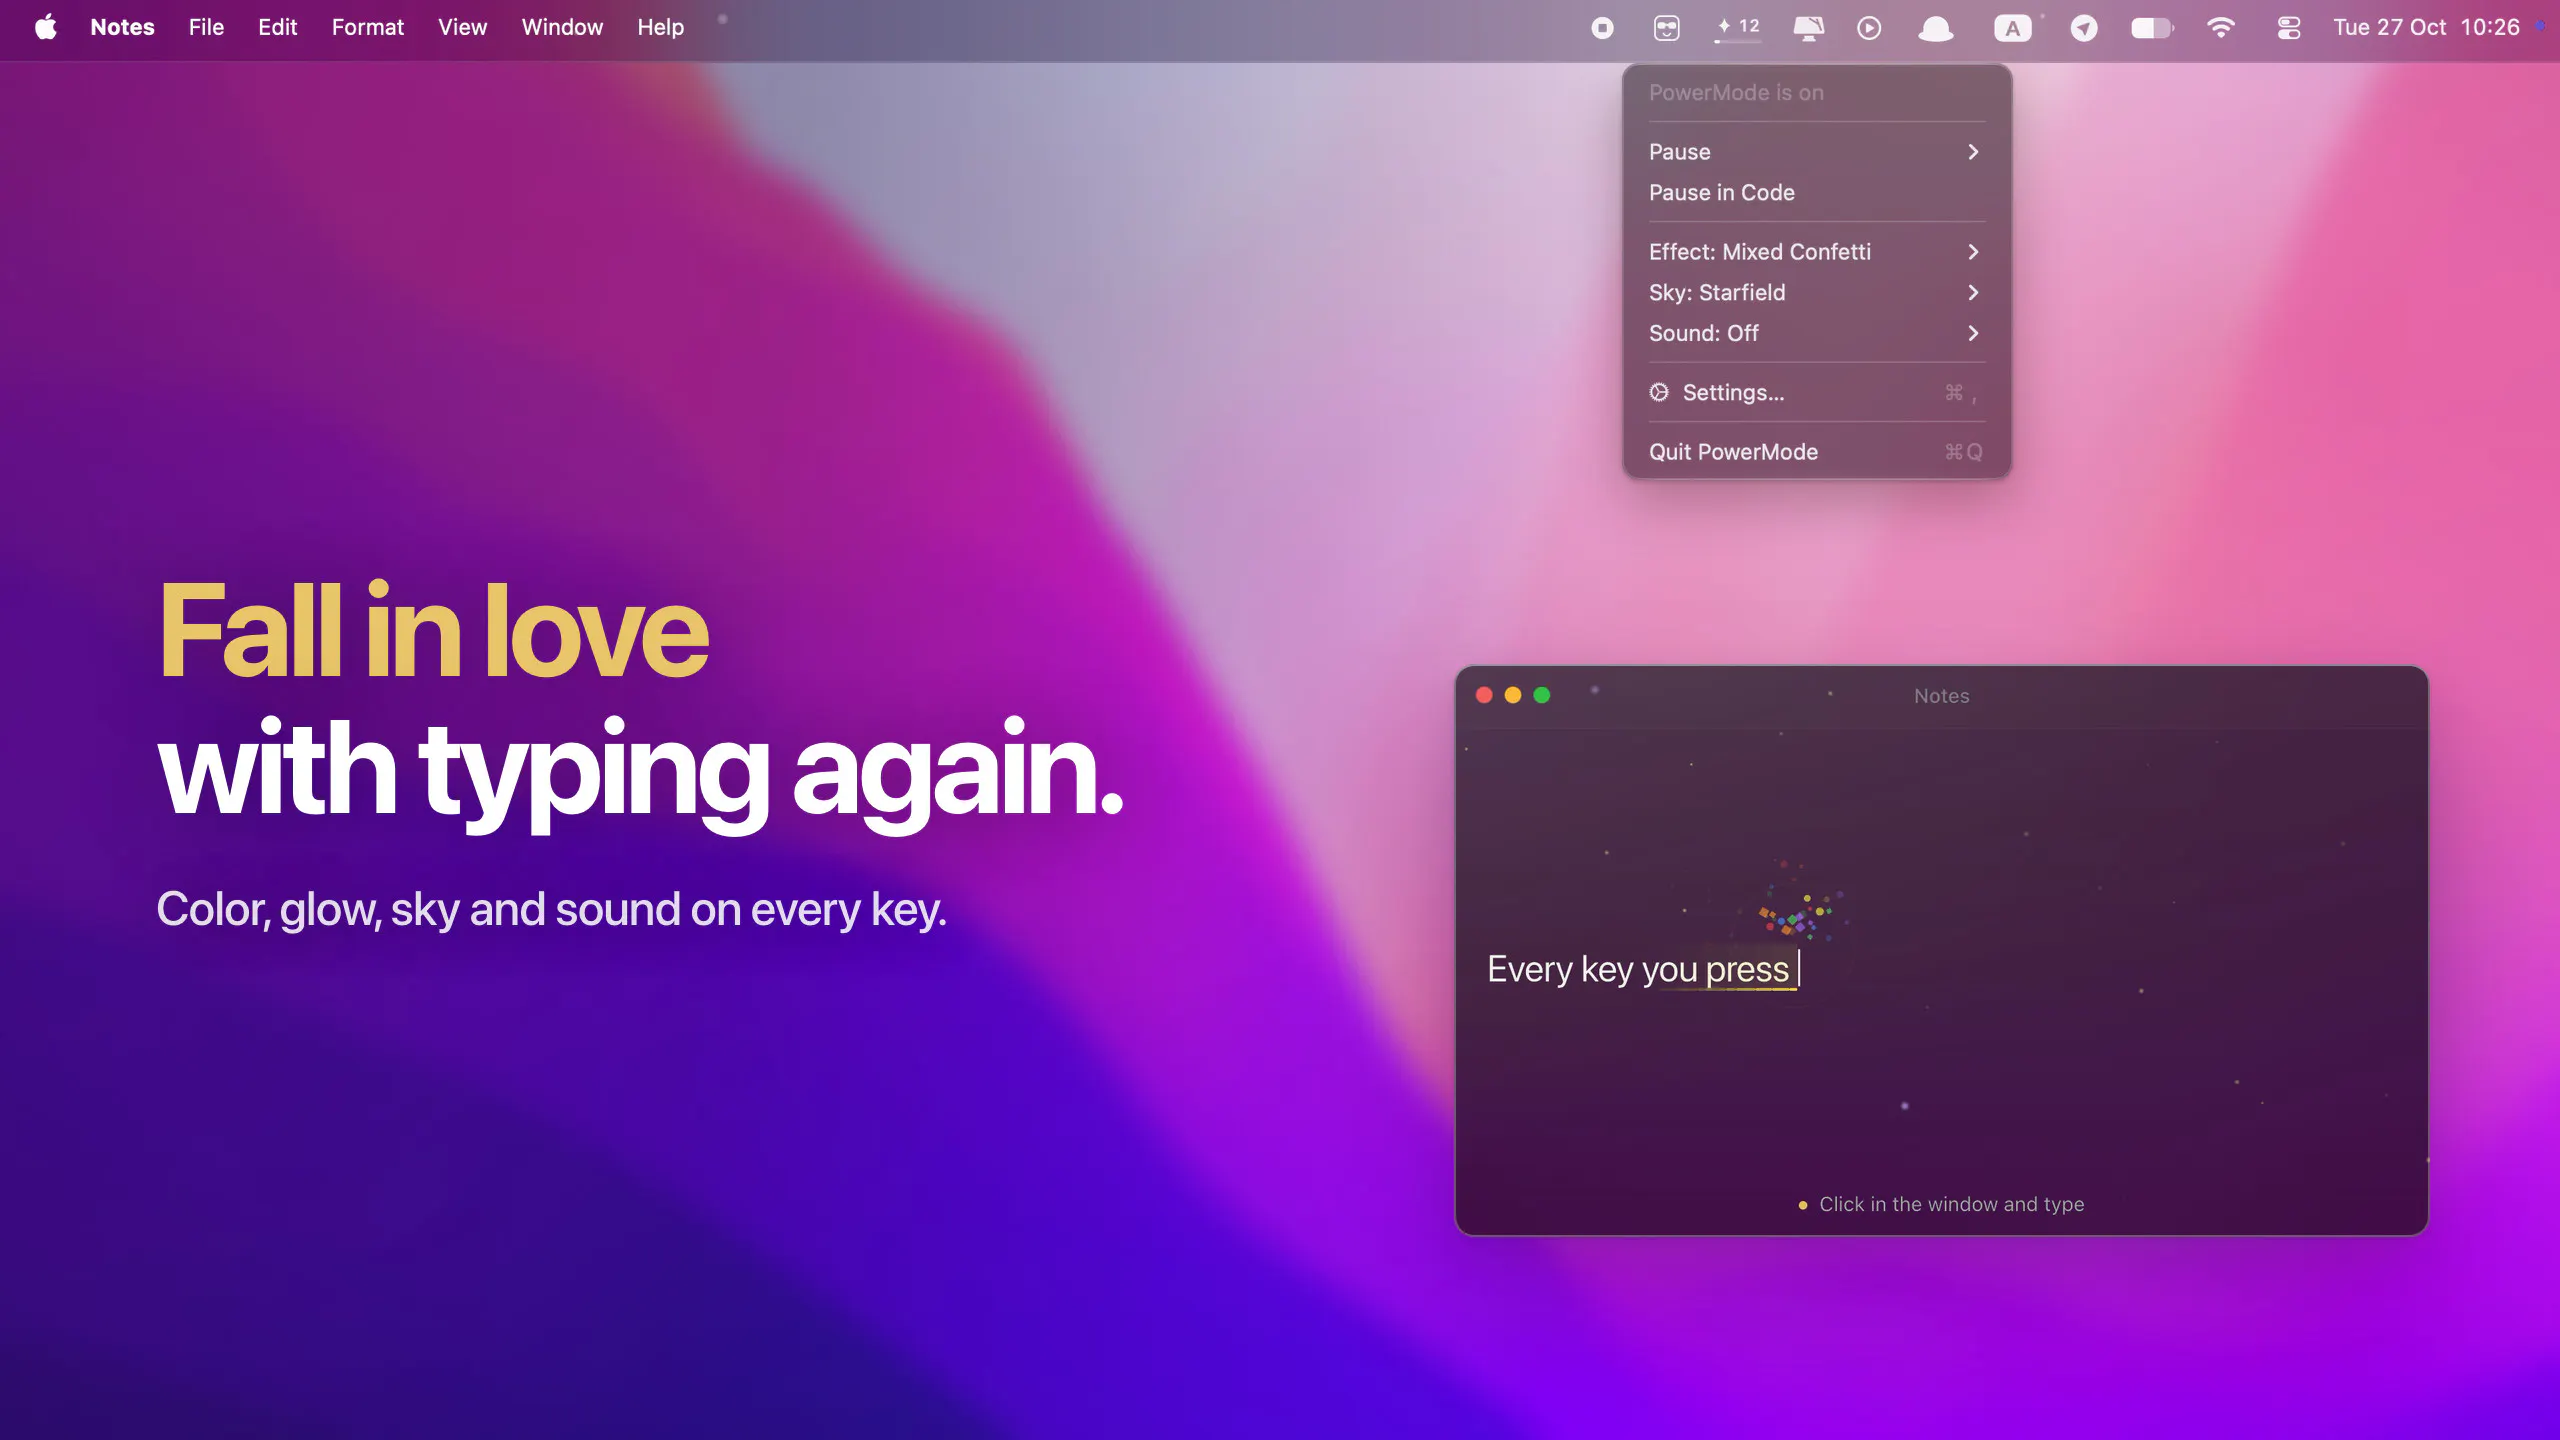Click the gear icon beside Settings

click(1659, 392)
